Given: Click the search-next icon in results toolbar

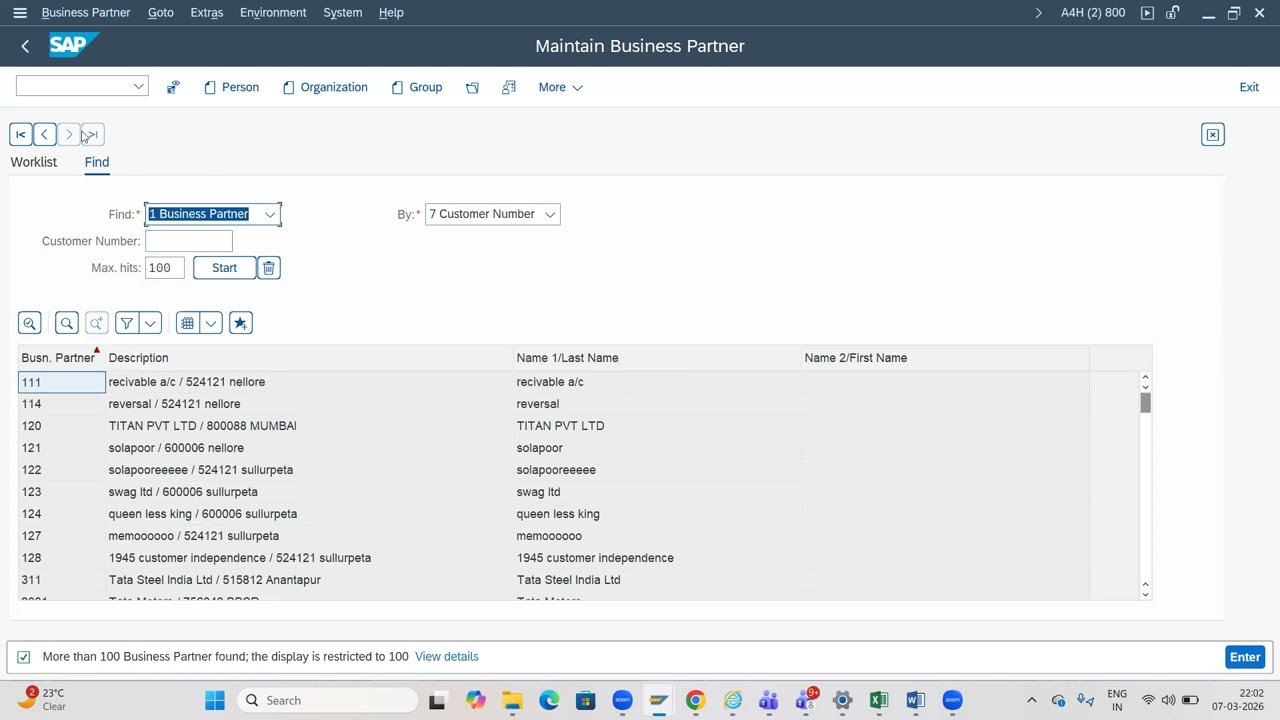Looking at the screenshot, I should pyautogui.click(x=96, y=323).
